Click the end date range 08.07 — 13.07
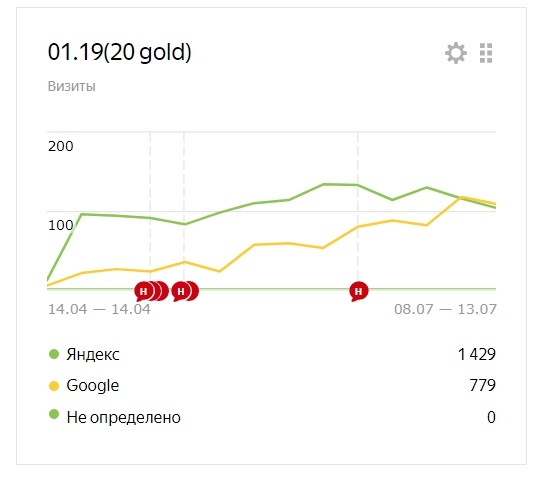Screen dimensions: 543x483 (445, 309)
